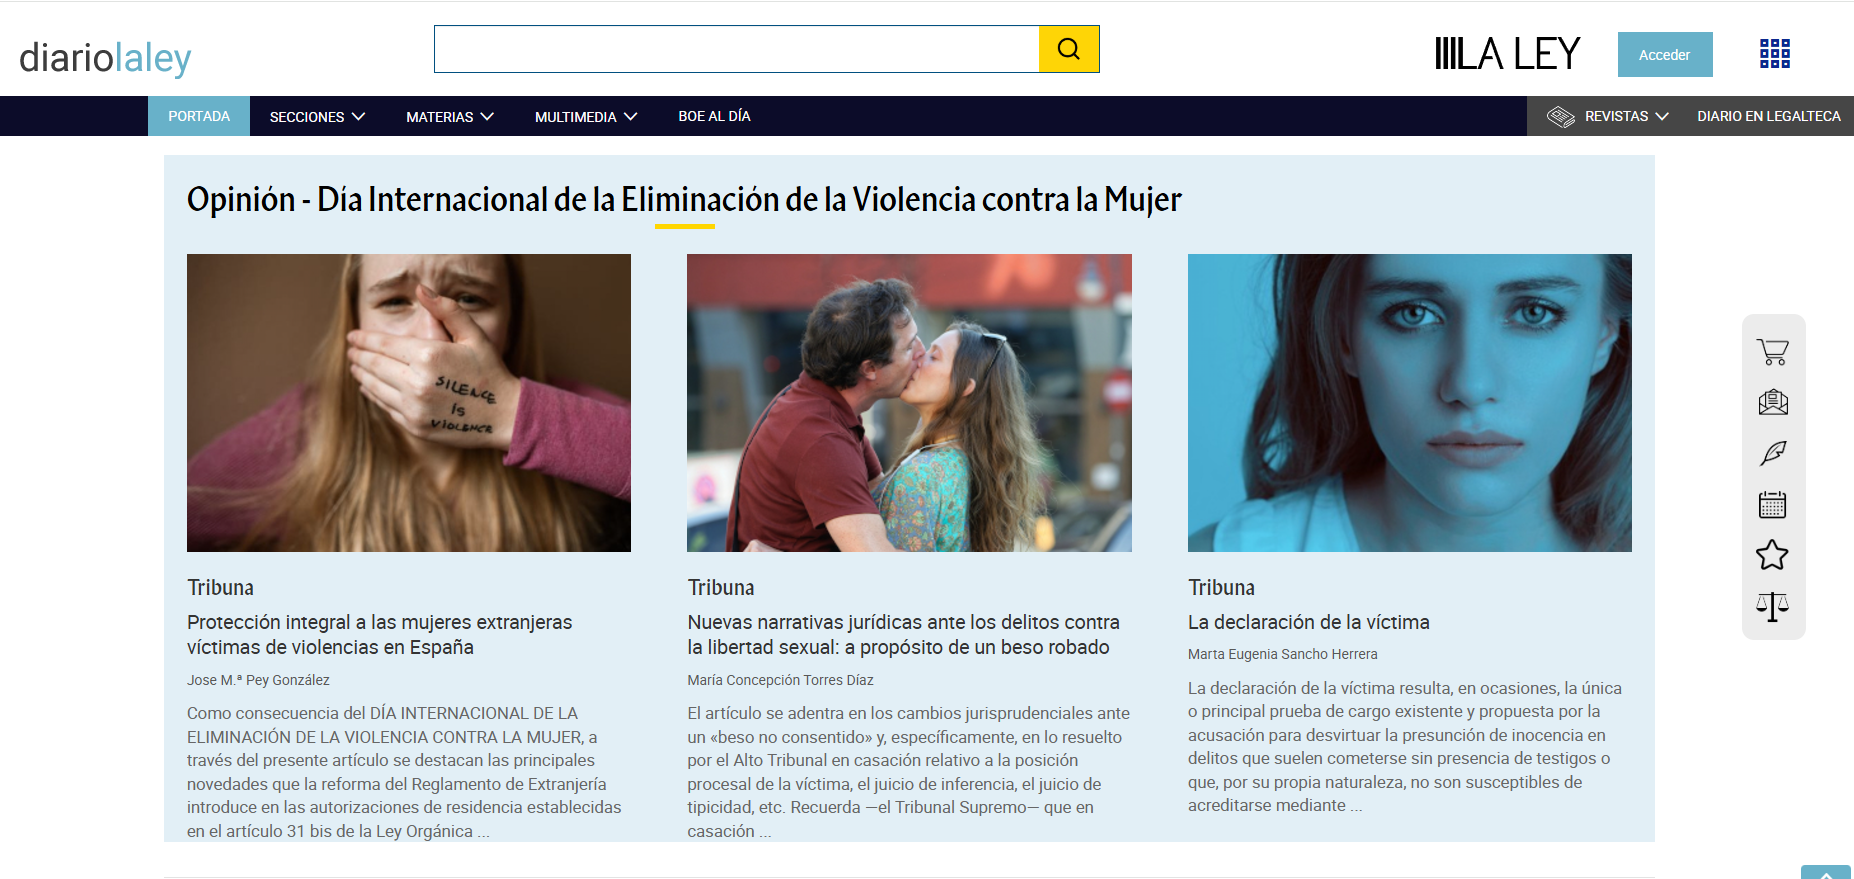The width and height of the screenshot is (1854, 879).
Task: Go to the Portada tab
Action: click(x=199, y=117)
